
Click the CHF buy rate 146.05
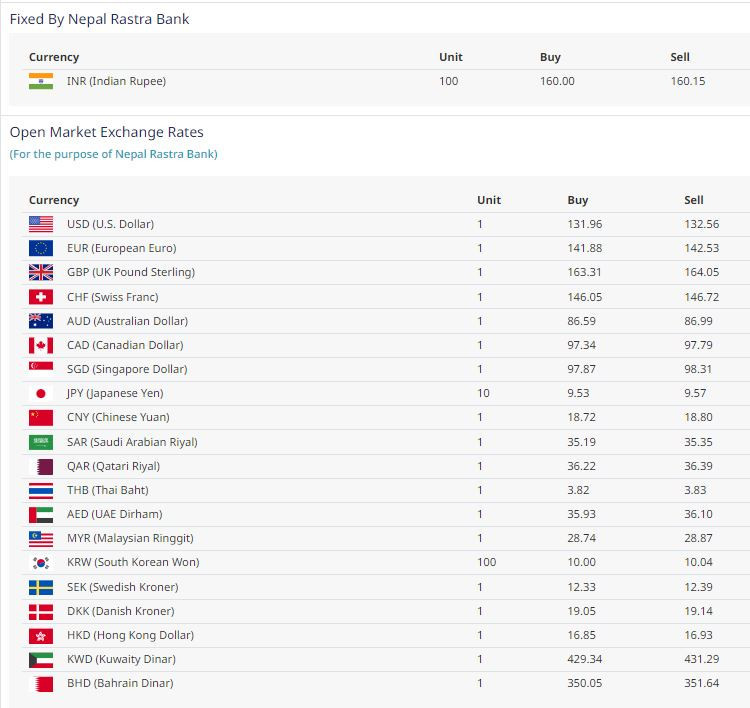(585, 297)
